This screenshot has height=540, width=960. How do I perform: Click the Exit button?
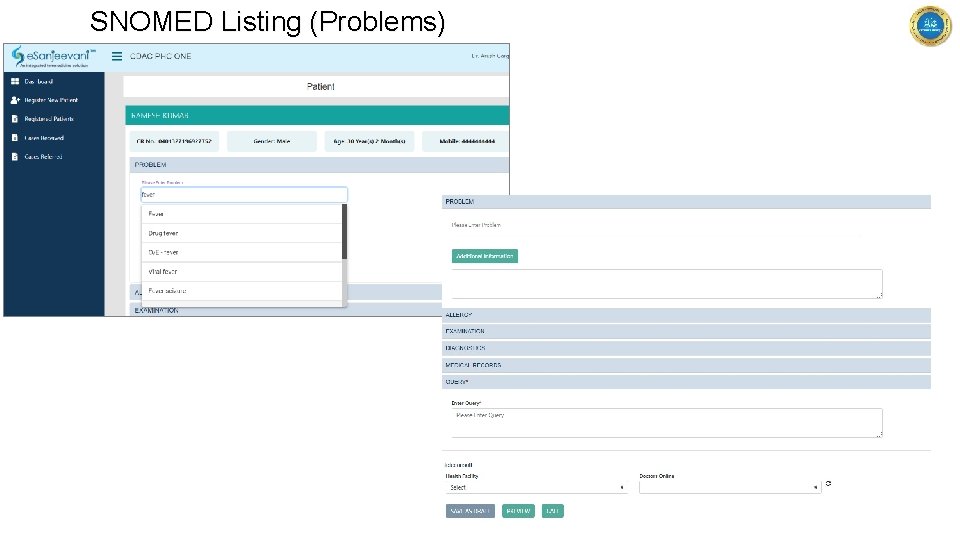pos(552,511)
